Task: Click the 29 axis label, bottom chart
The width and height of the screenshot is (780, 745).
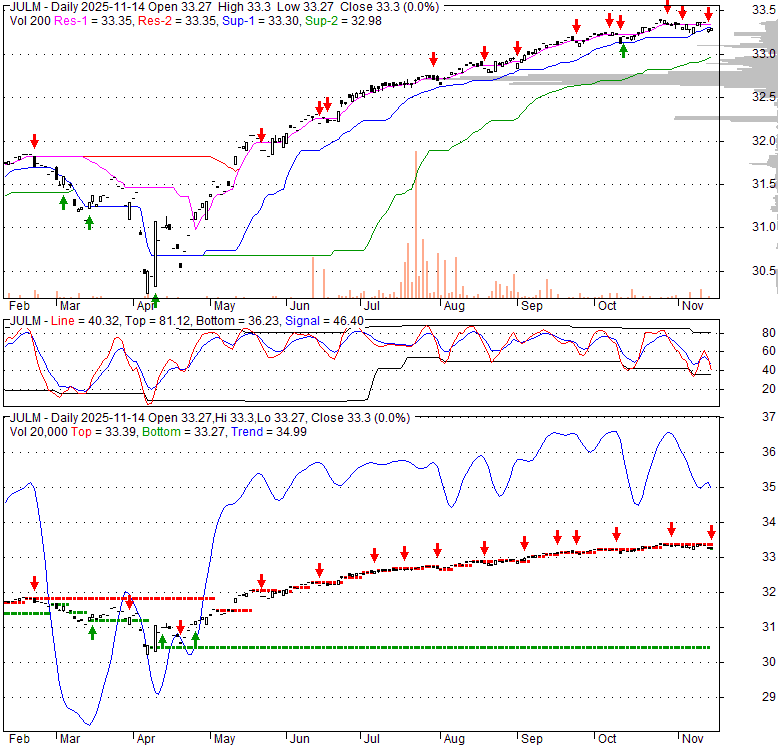Action: pyautogui.click(x=769, y=697)
